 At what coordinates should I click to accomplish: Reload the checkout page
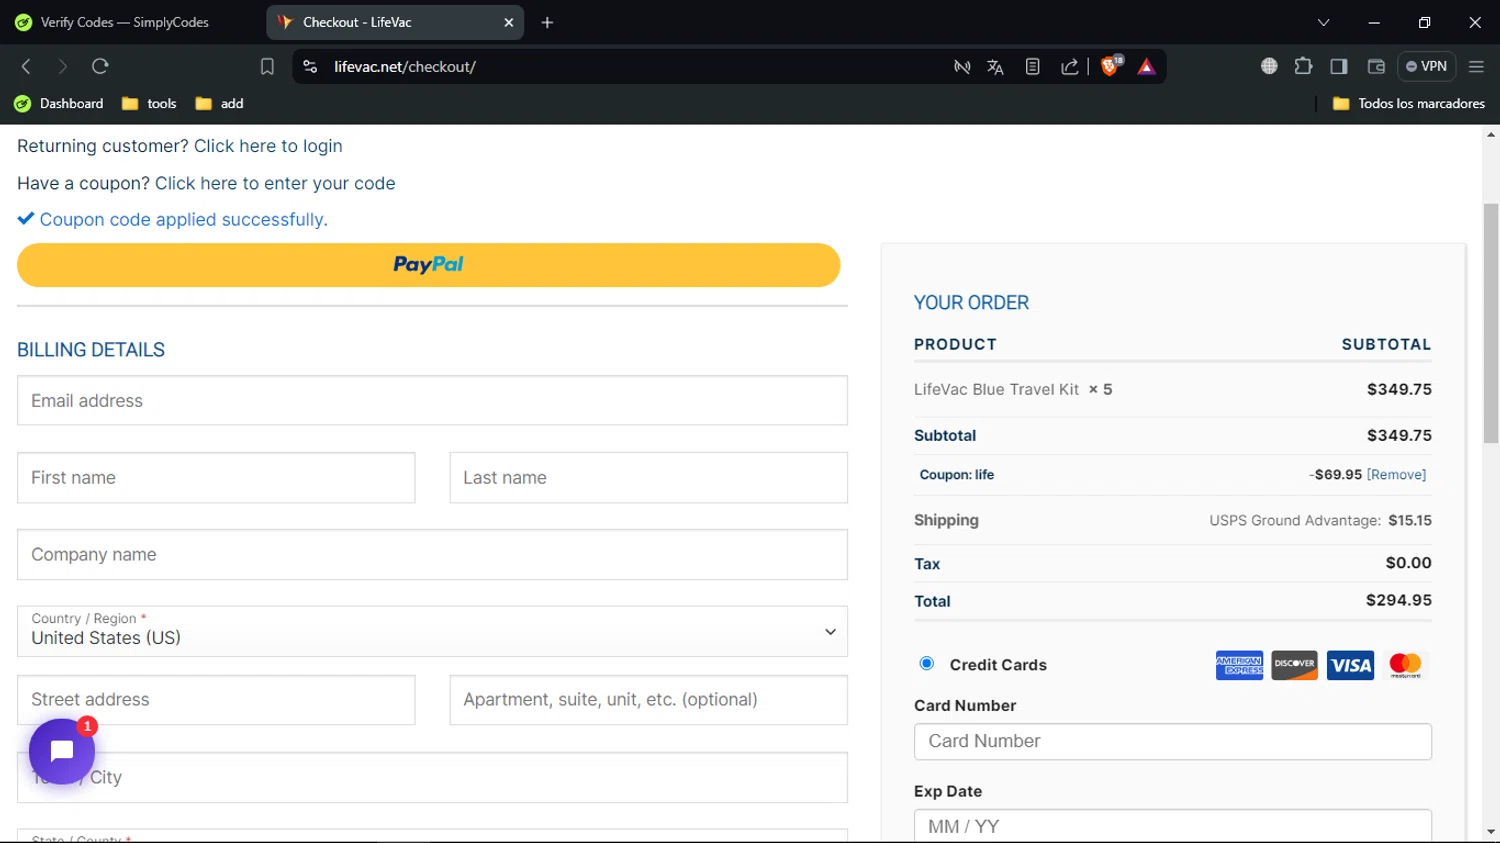100,66
